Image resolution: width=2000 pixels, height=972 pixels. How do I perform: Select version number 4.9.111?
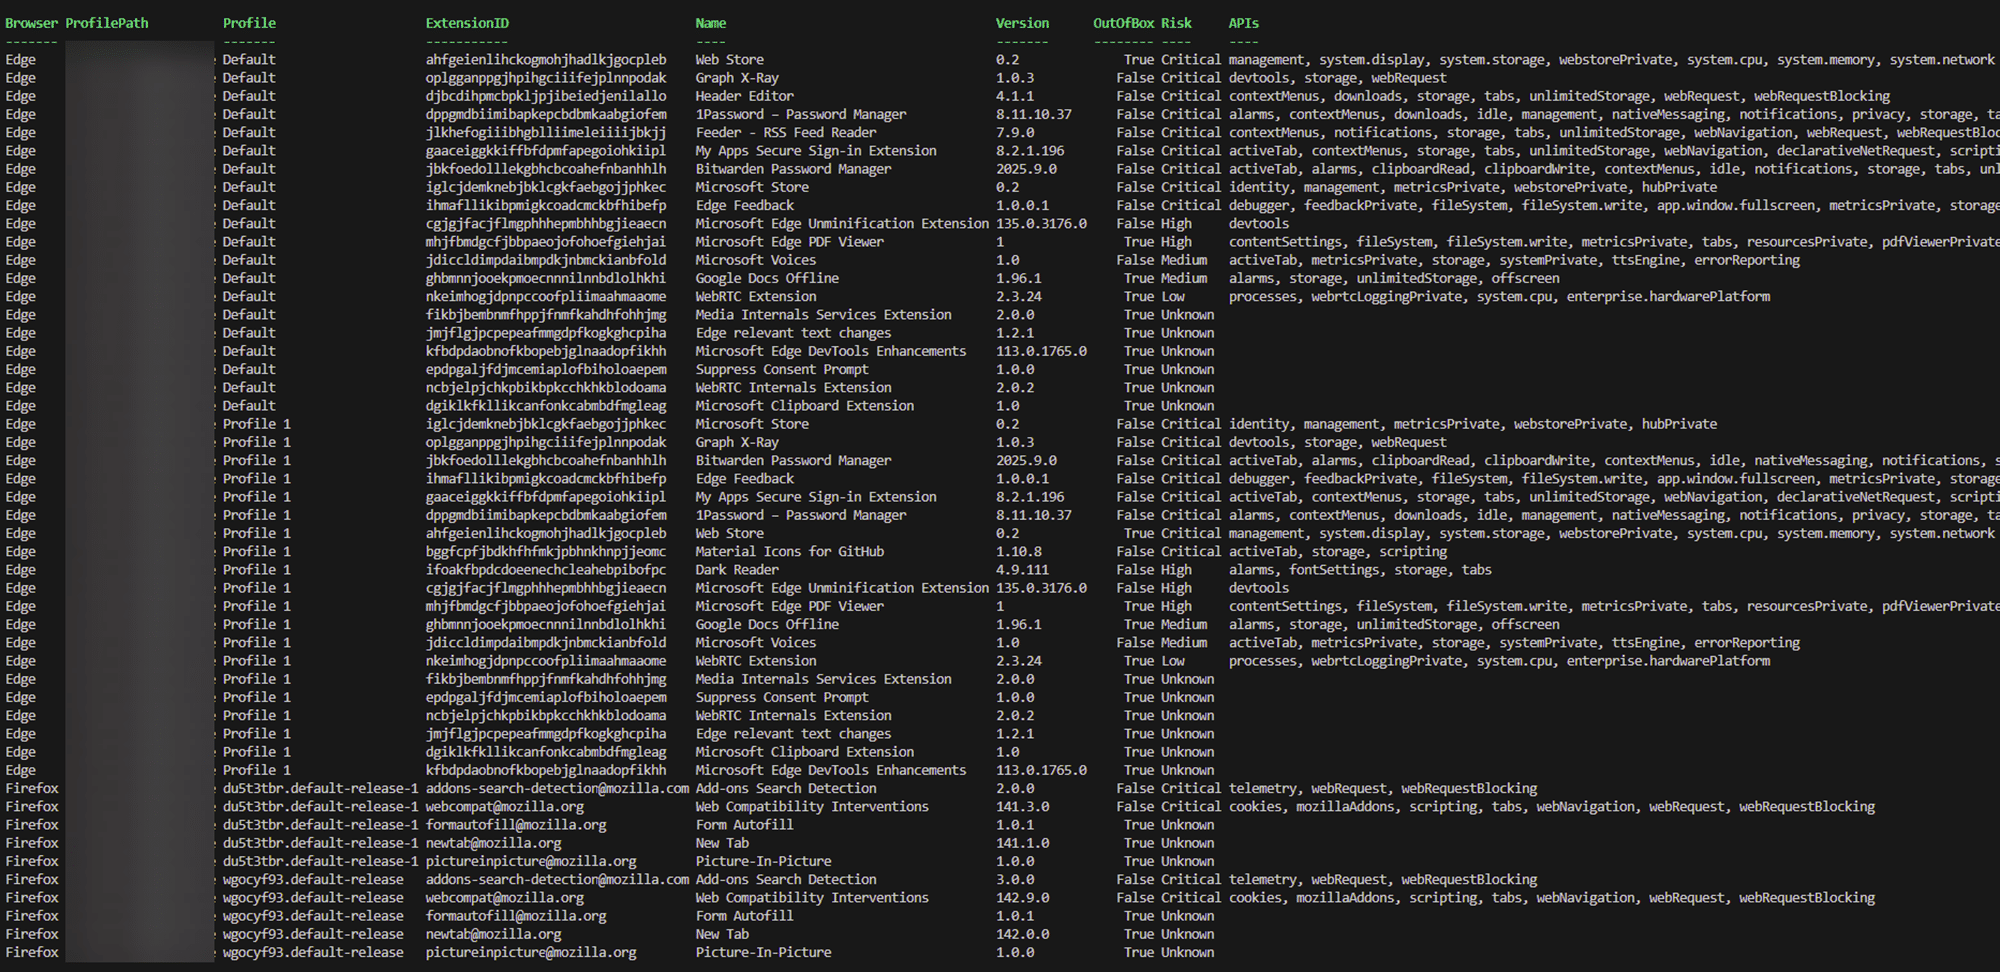point(1022,570)
